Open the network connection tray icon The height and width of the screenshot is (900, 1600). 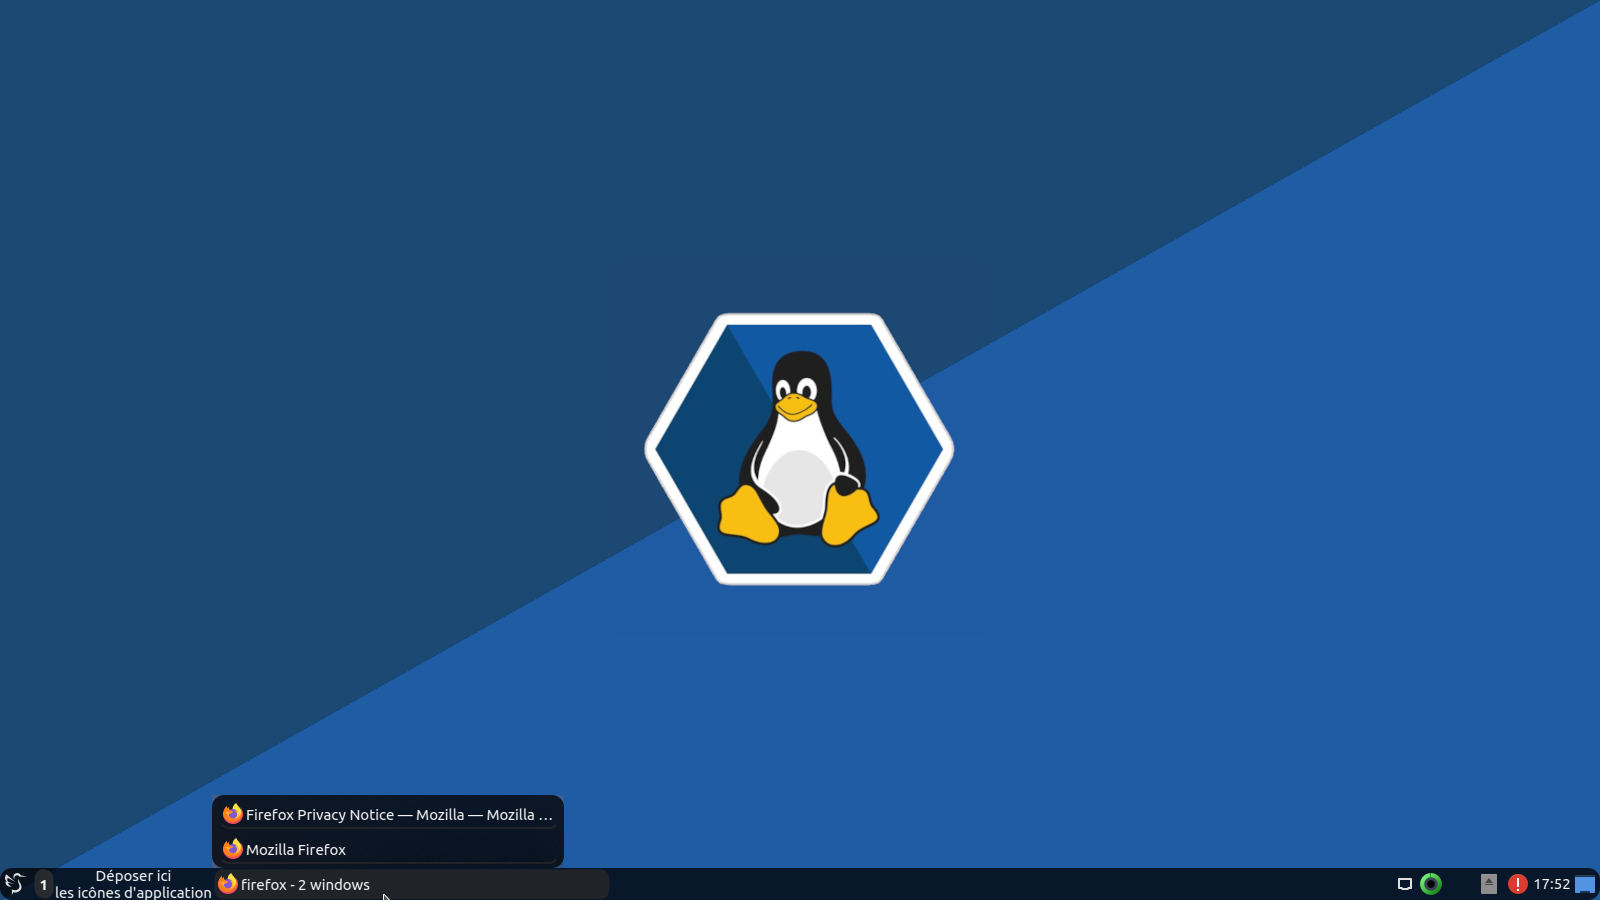pos(1404,884)
